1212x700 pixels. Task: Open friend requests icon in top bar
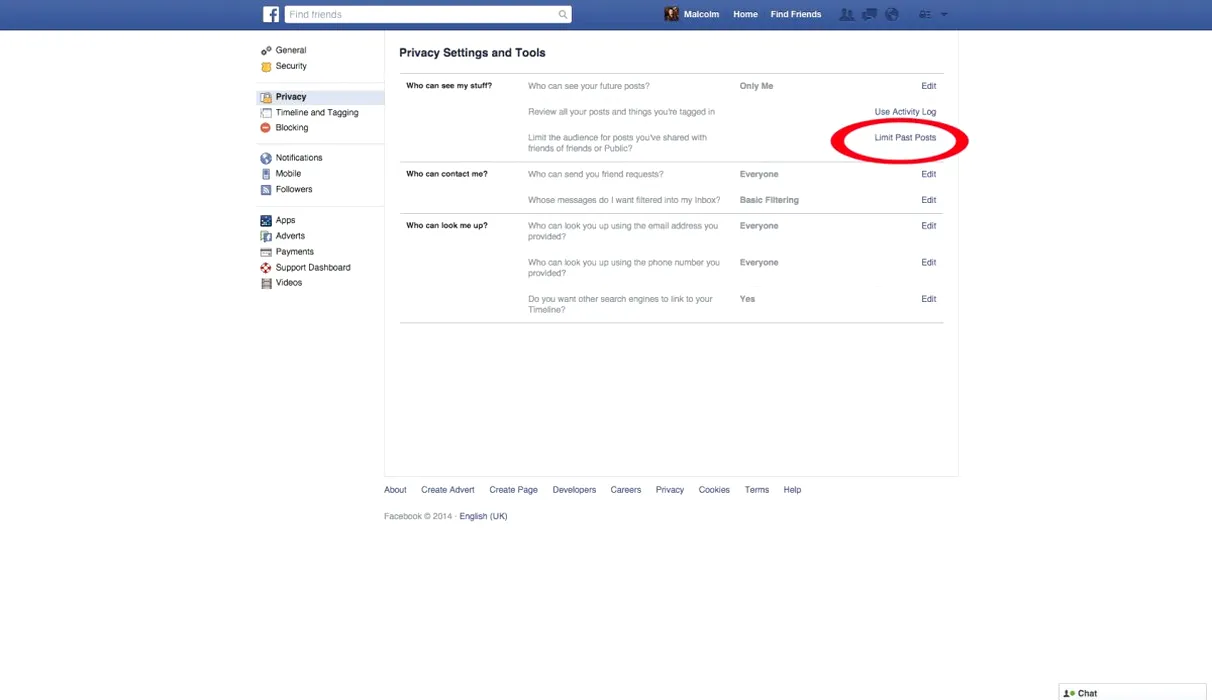(847, 14)
